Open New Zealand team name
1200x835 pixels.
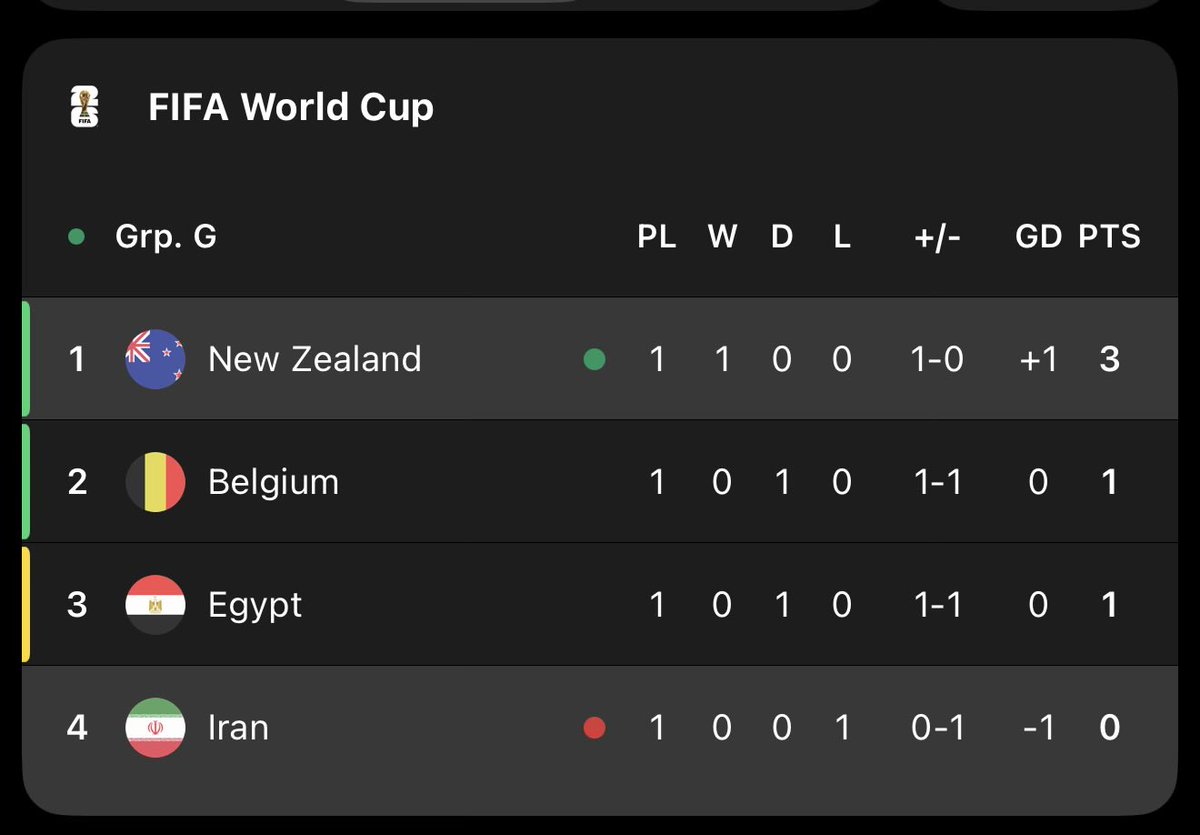point(314,359)
